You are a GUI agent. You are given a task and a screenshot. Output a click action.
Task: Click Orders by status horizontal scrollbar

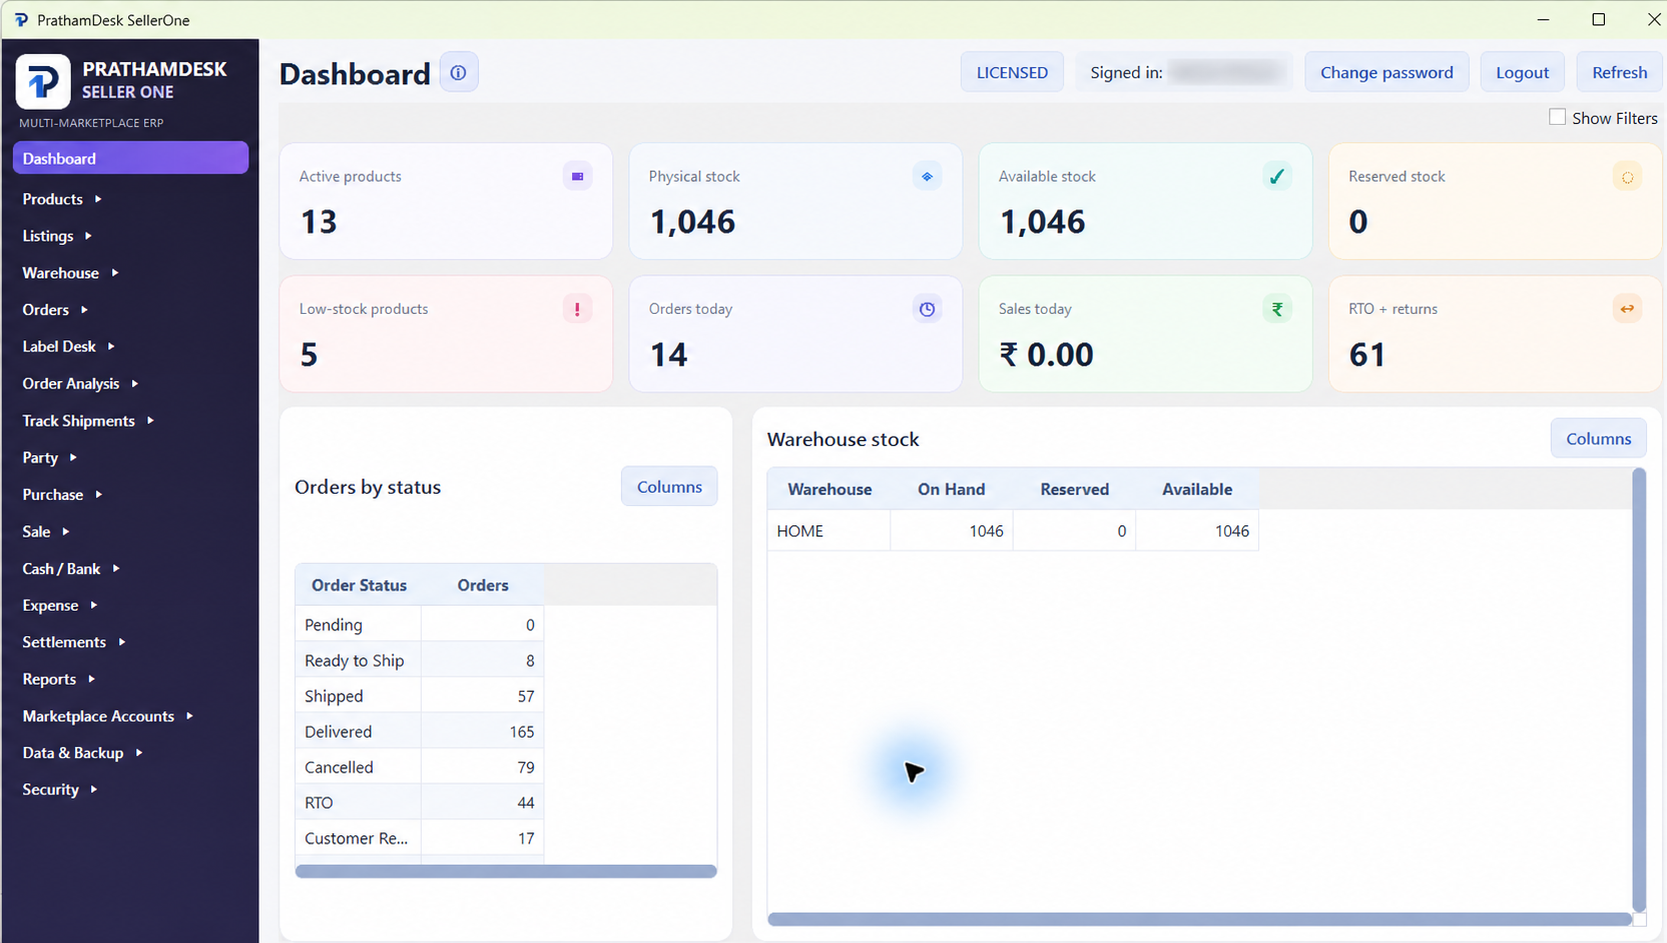(506, 871)
